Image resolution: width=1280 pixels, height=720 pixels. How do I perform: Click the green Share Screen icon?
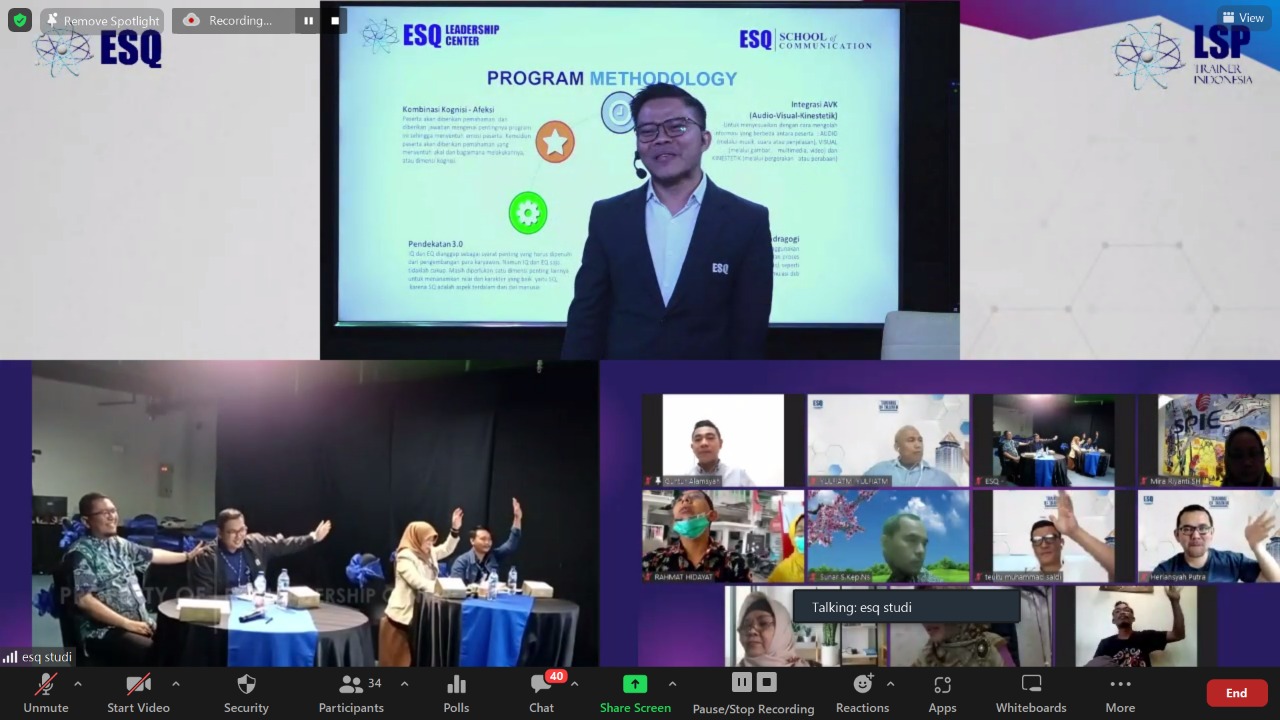(x=635, y=684)
